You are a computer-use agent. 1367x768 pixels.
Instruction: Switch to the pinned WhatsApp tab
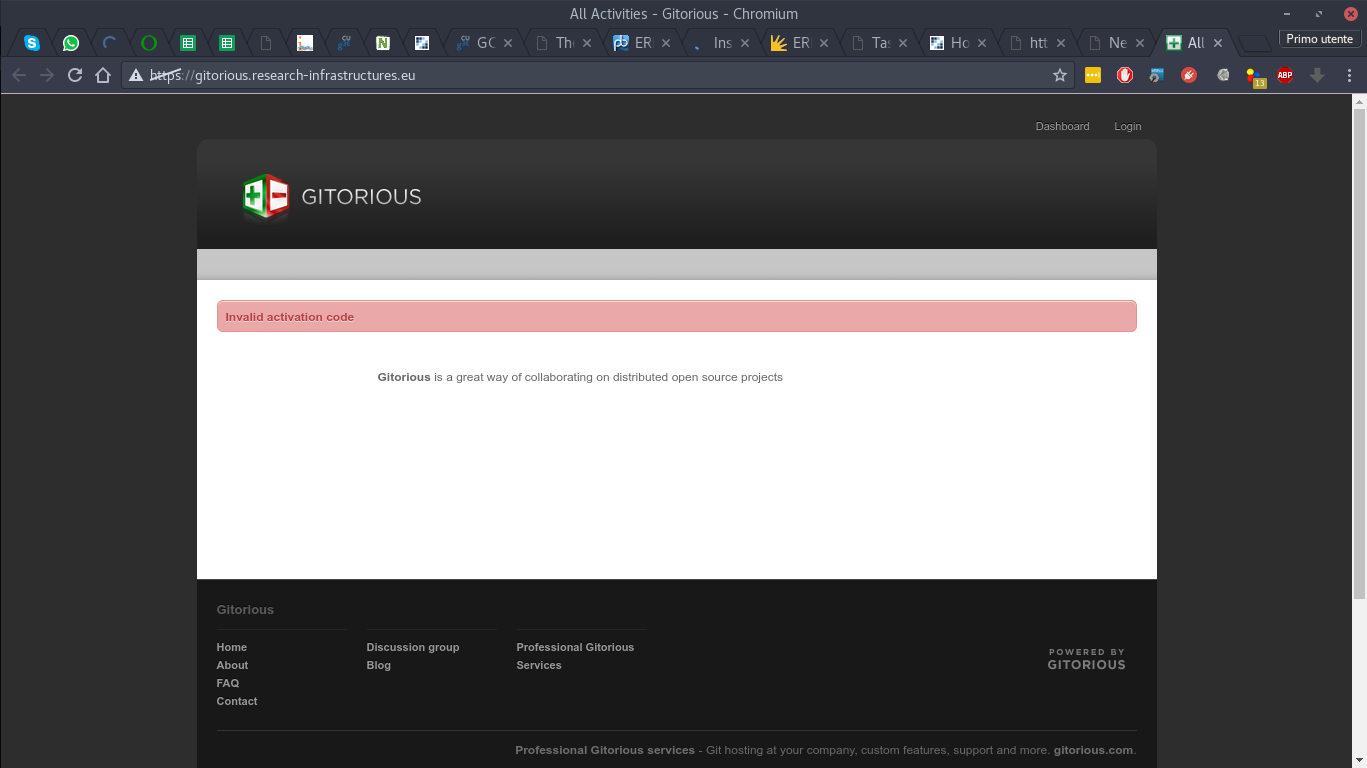point(71,43)
